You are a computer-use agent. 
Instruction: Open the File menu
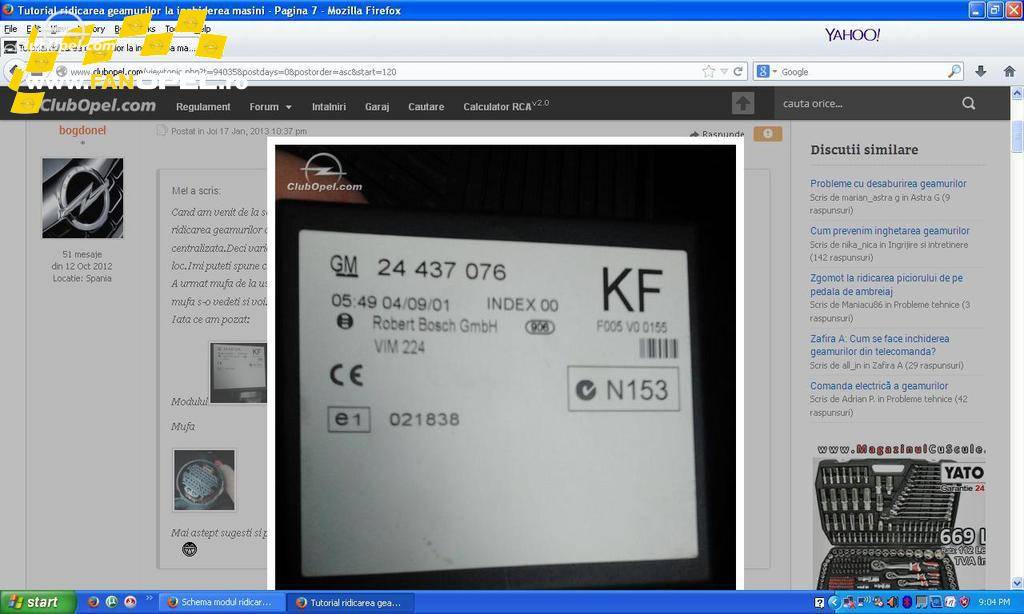(x=10, y=29)
